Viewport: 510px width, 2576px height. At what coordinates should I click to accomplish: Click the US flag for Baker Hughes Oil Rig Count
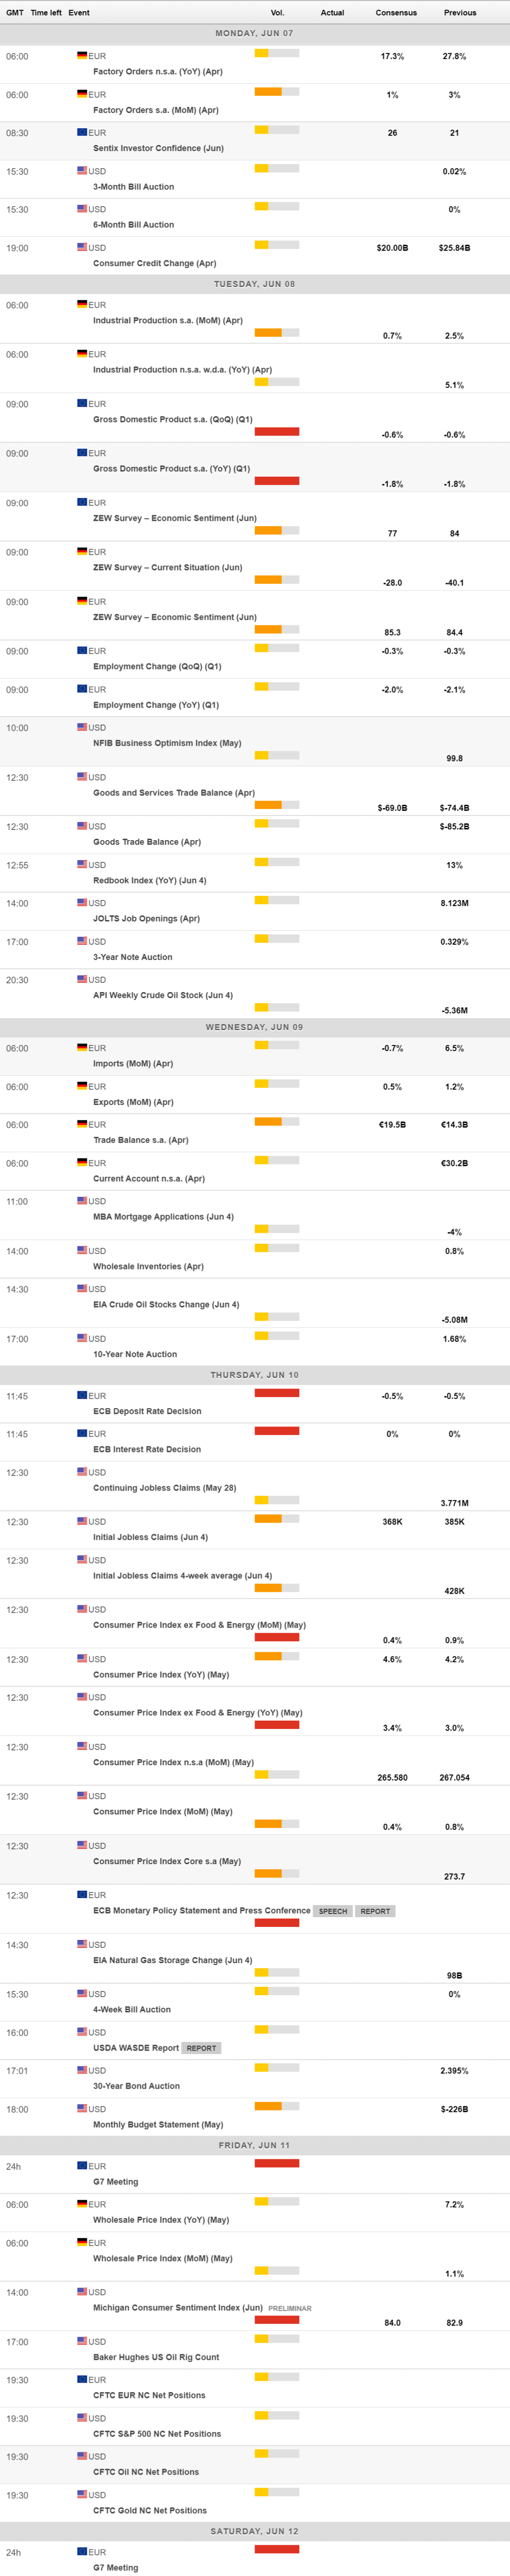82,2340
